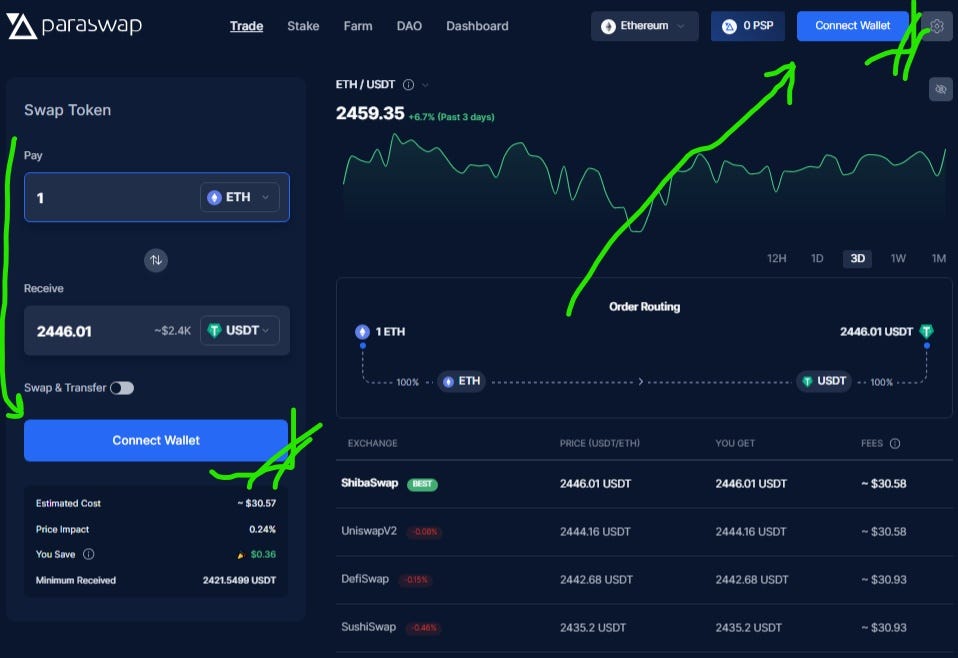Click Connect Wallet in swap panel
The height and width of the screenshot is (658, 958).
coord(156,440)
